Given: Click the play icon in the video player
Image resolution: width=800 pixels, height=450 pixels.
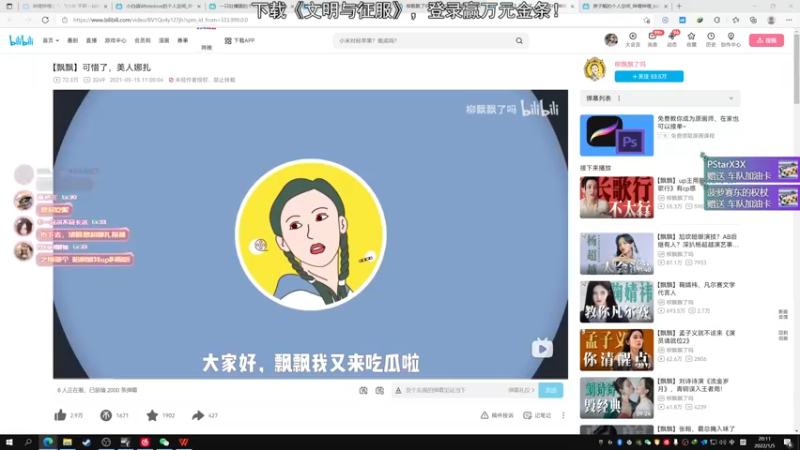Looking at the screenshot, I should pyautogui.click(x=542, y=348).
